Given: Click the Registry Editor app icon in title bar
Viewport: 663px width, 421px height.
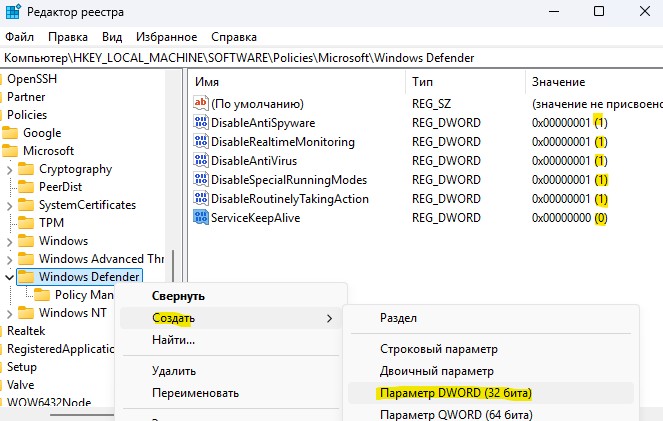Looking at the screenshot, I should click(x=13, y=12).
